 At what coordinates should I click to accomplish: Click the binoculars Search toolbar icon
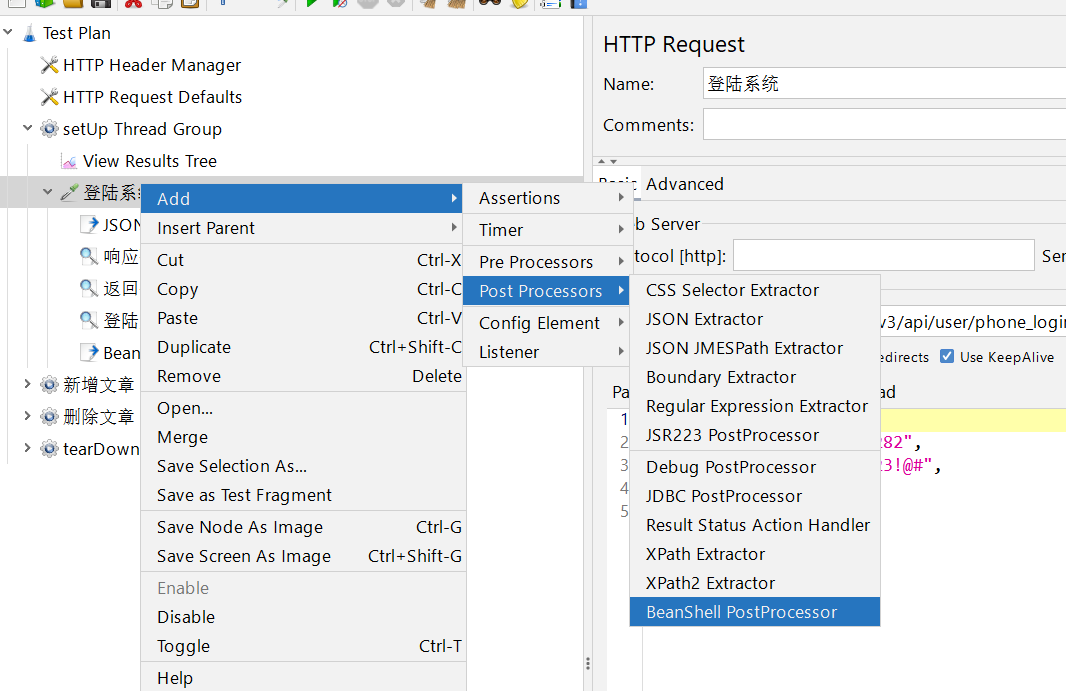click(x=489, y=3)
